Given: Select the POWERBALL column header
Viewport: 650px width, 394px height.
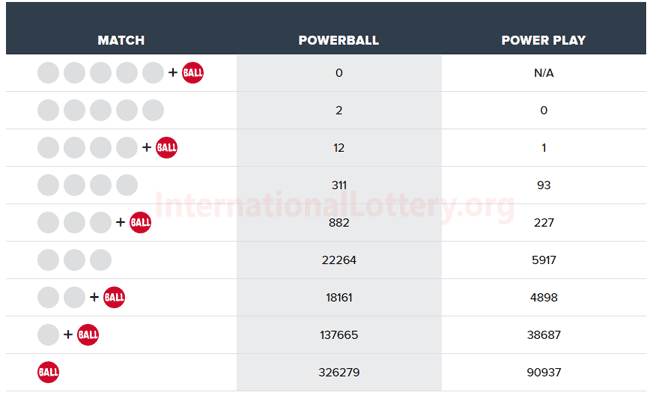Looking at the screenshot, I should pos(339,40).
